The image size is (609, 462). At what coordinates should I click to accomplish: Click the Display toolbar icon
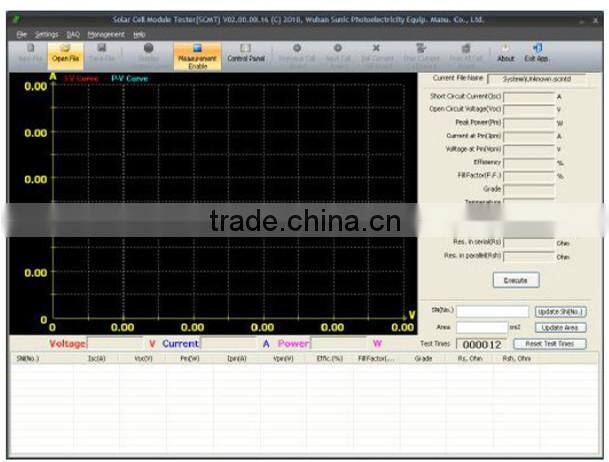pyautogui.click(x=148, y=52)
